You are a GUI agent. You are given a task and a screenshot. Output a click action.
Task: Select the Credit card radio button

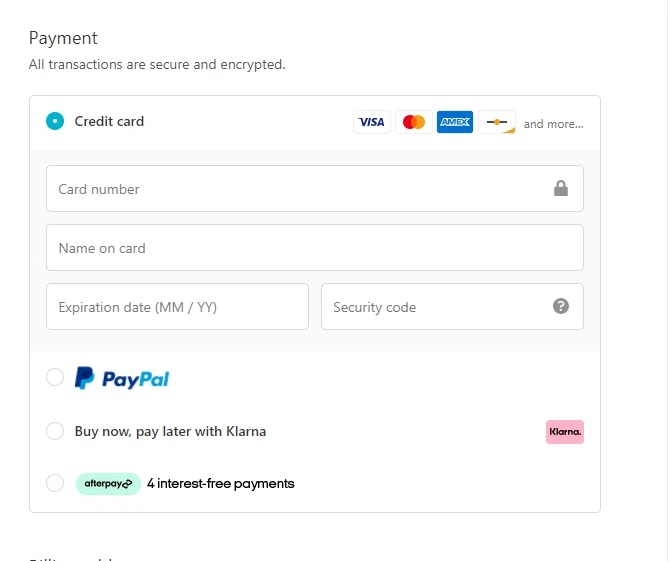55,121
